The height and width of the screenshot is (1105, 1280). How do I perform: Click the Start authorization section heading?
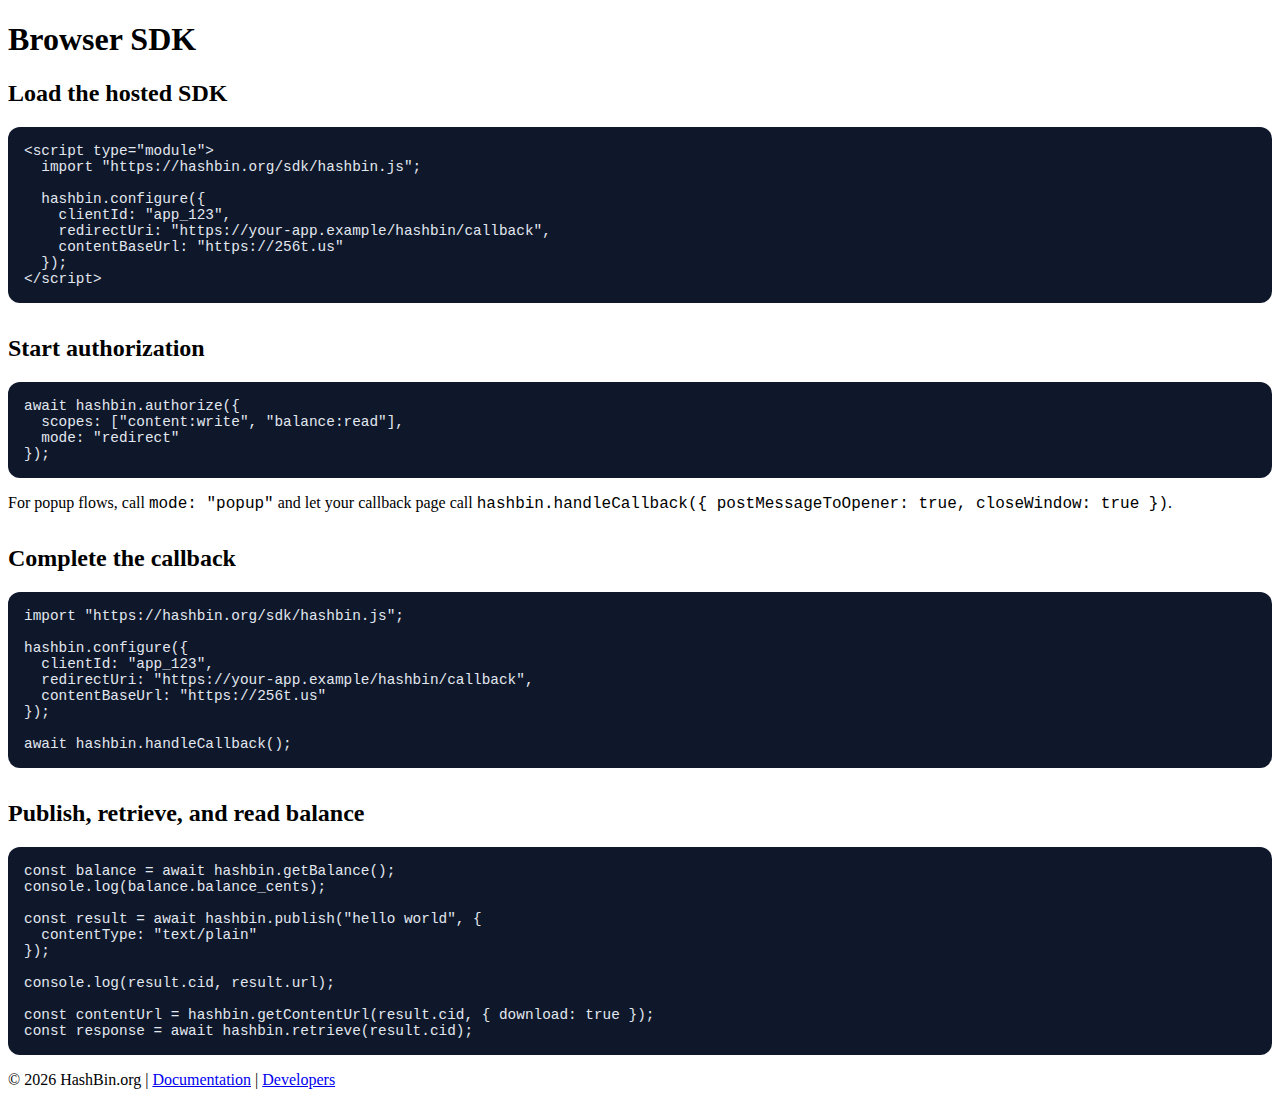point(106,349)
